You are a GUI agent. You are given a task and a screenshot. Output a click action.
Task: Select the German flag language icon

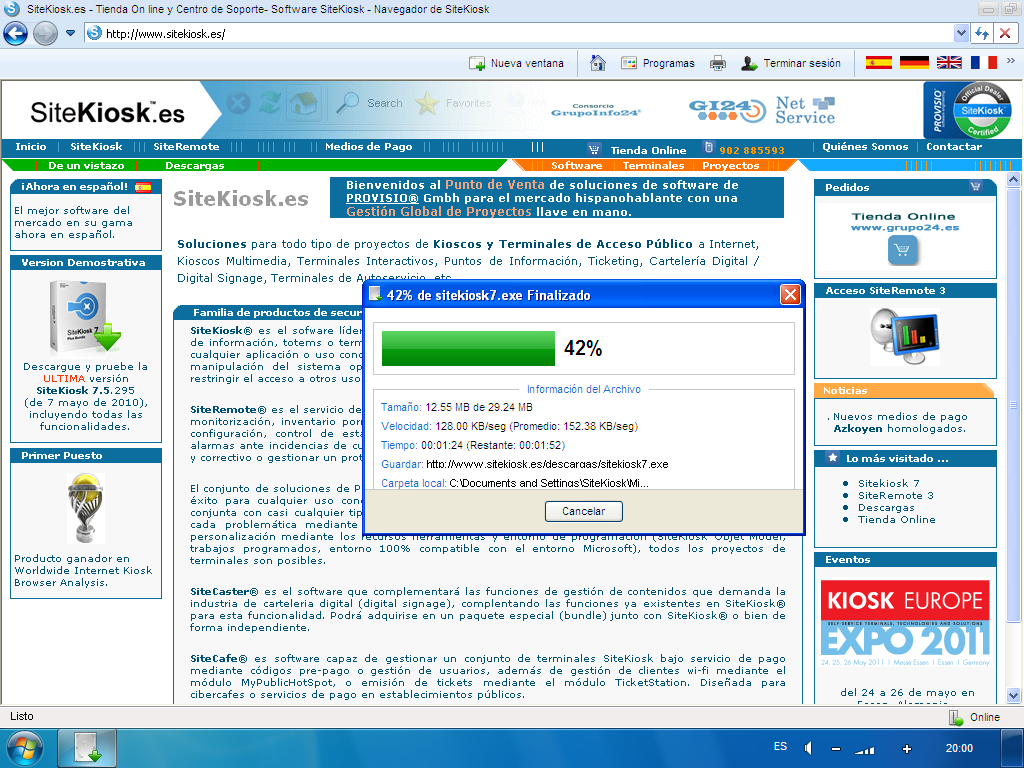[x=914, y=63]
